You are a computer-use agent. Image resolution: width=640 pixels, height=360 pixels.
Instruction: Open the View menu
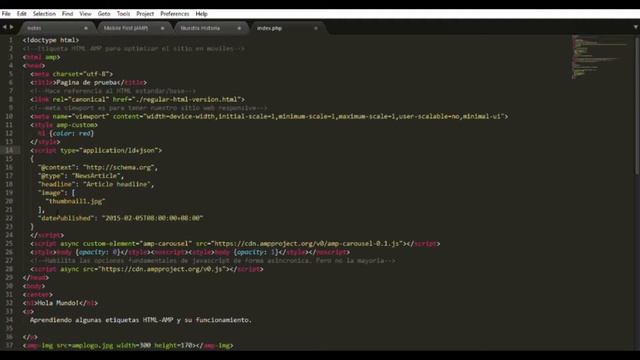pyautogui.click(x=85, y=14)
